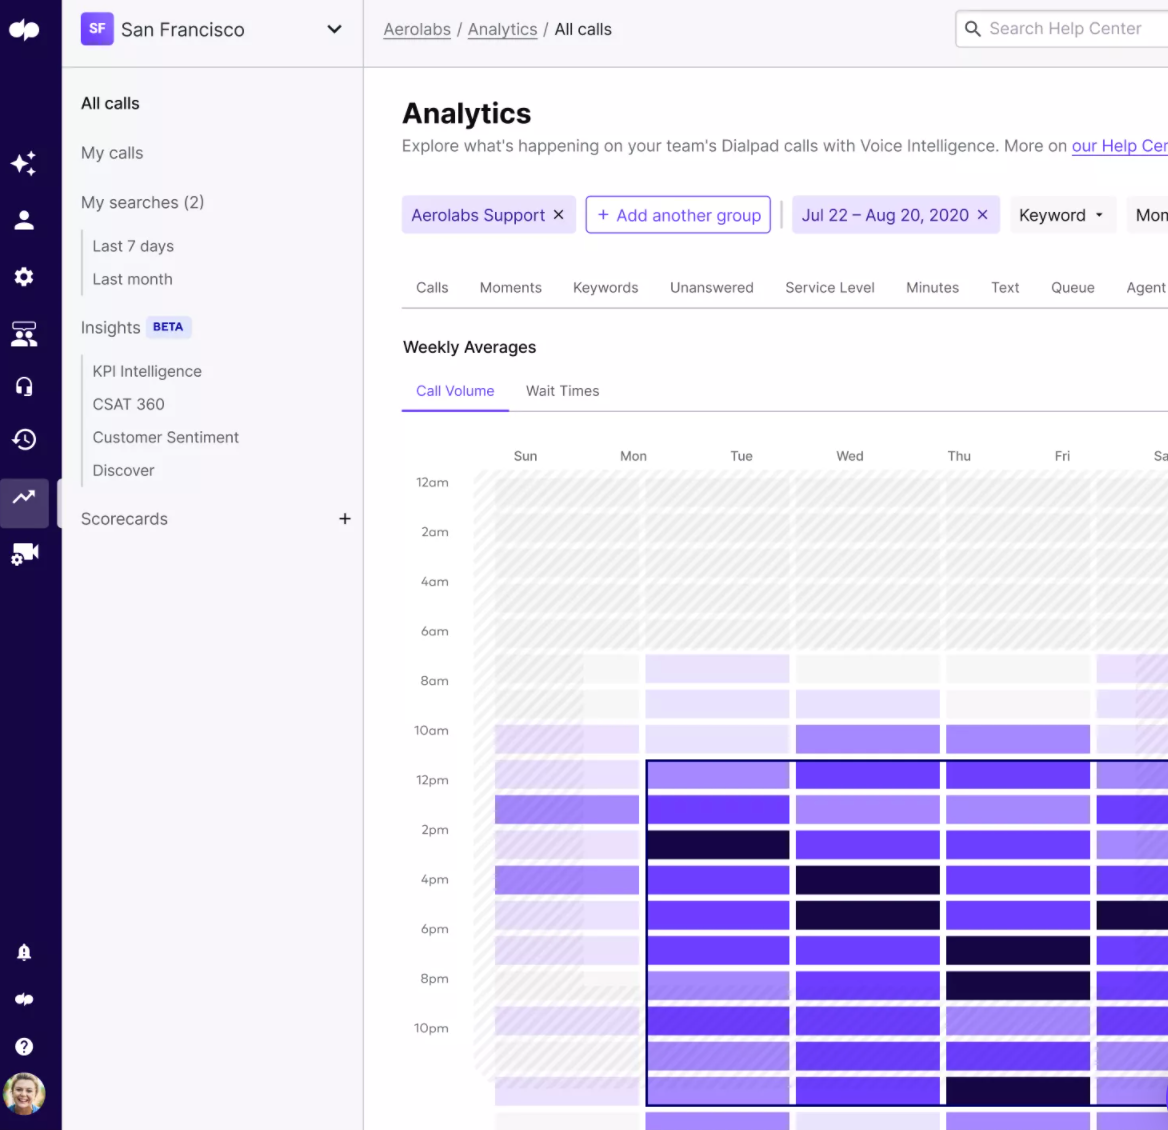
Task: Click the dark Tuesday 2pm heatmap cell
Action: point(717,845)
